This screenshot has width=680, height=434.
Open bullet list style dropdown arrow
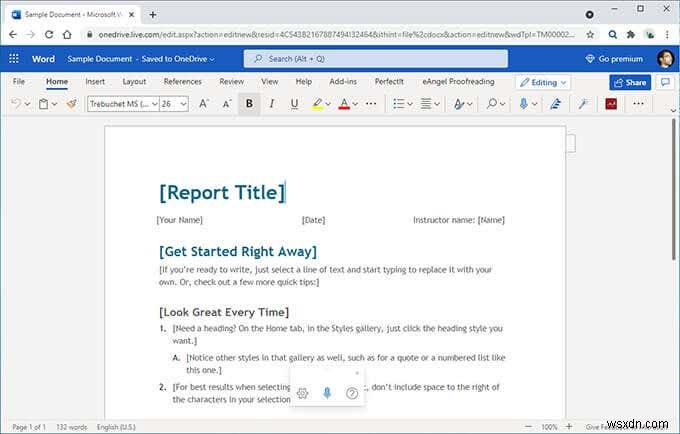pos(410,104)
